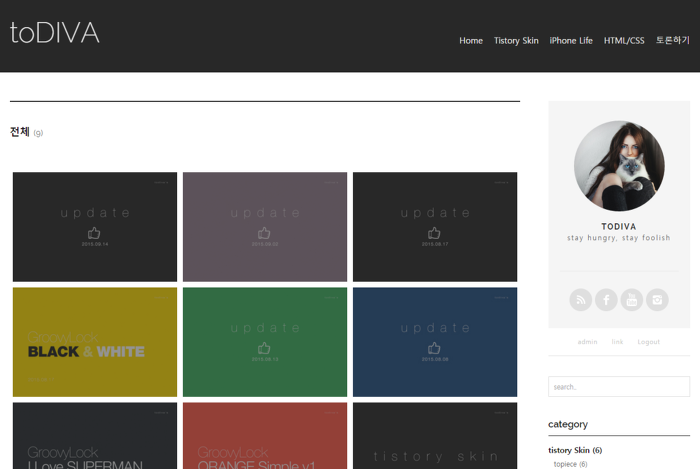Open the update post dated 2015.08.17
The width and height of the screenshot is (700, 469).
click(x=435, y=227)
